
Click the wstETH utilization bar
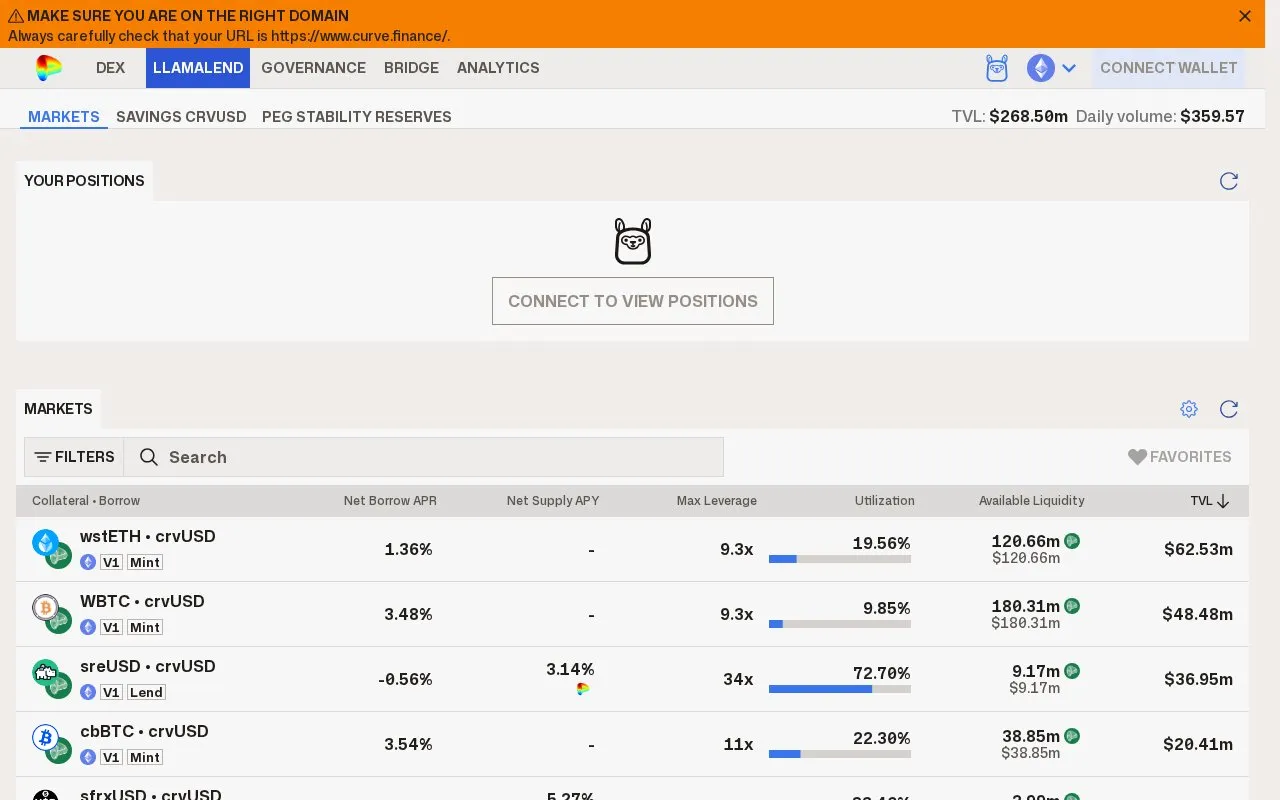point(840,559)
